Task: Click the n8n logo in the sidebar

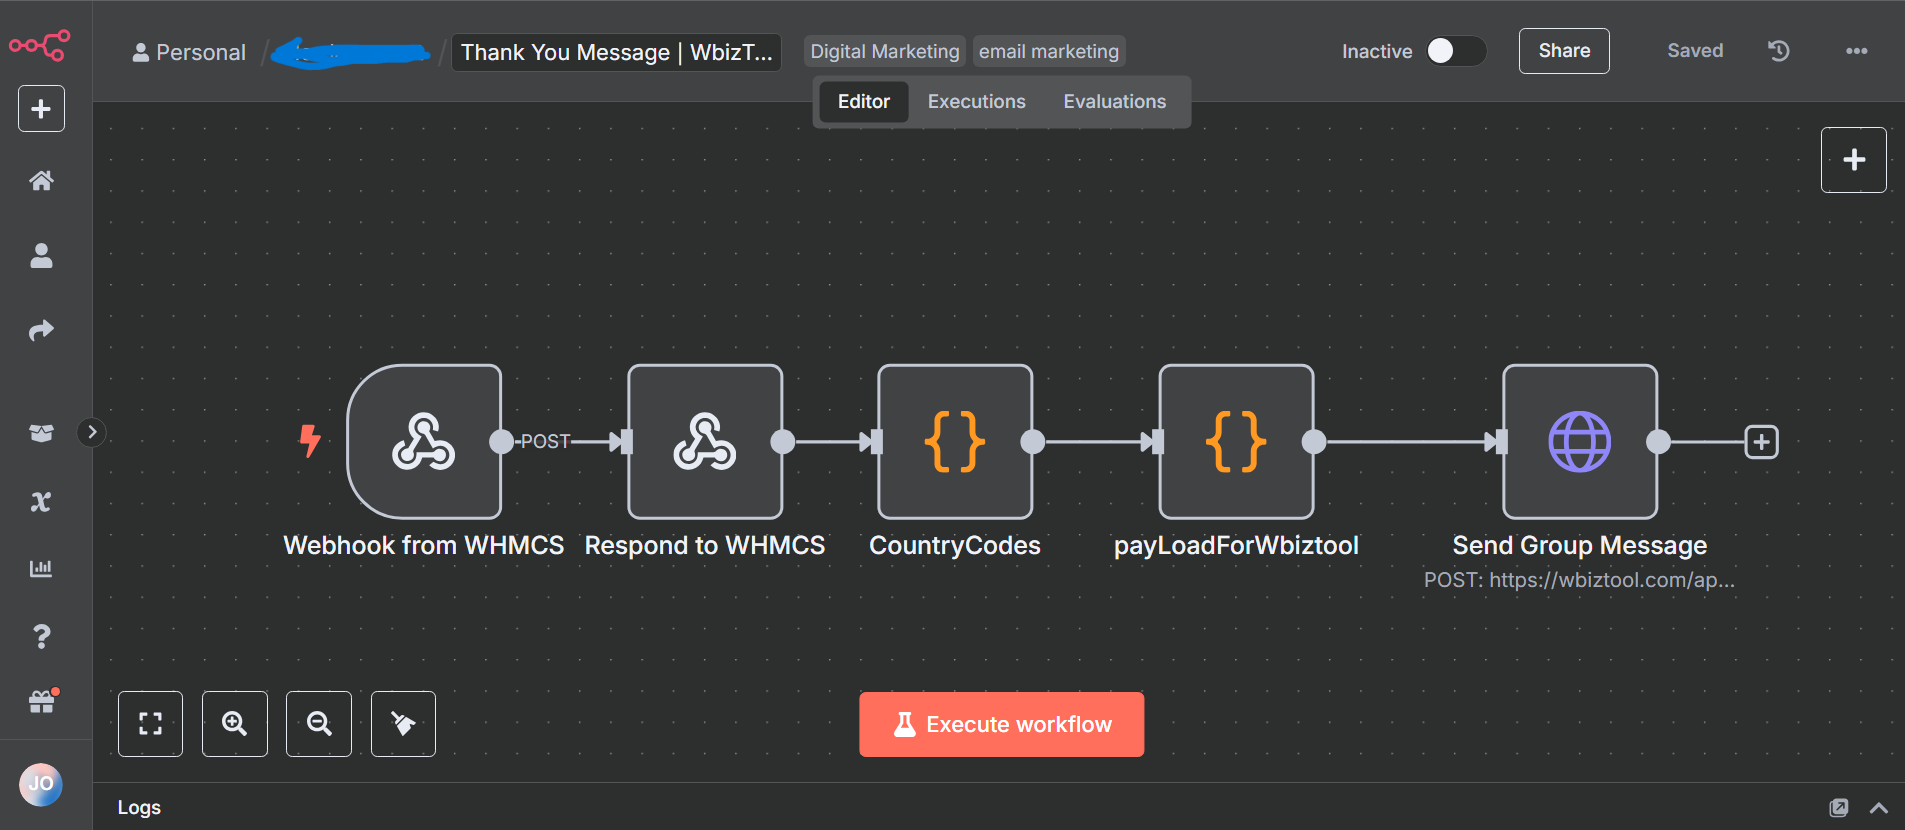Action: [40, 45]
